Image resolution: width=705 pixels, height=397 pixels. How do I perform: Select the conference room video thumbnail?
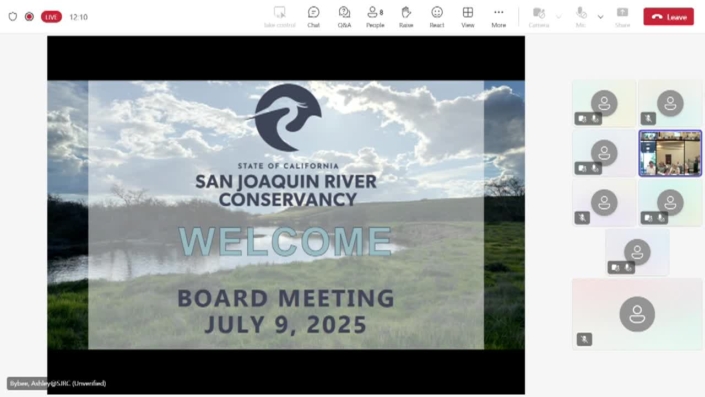click(x=670, y=153)
